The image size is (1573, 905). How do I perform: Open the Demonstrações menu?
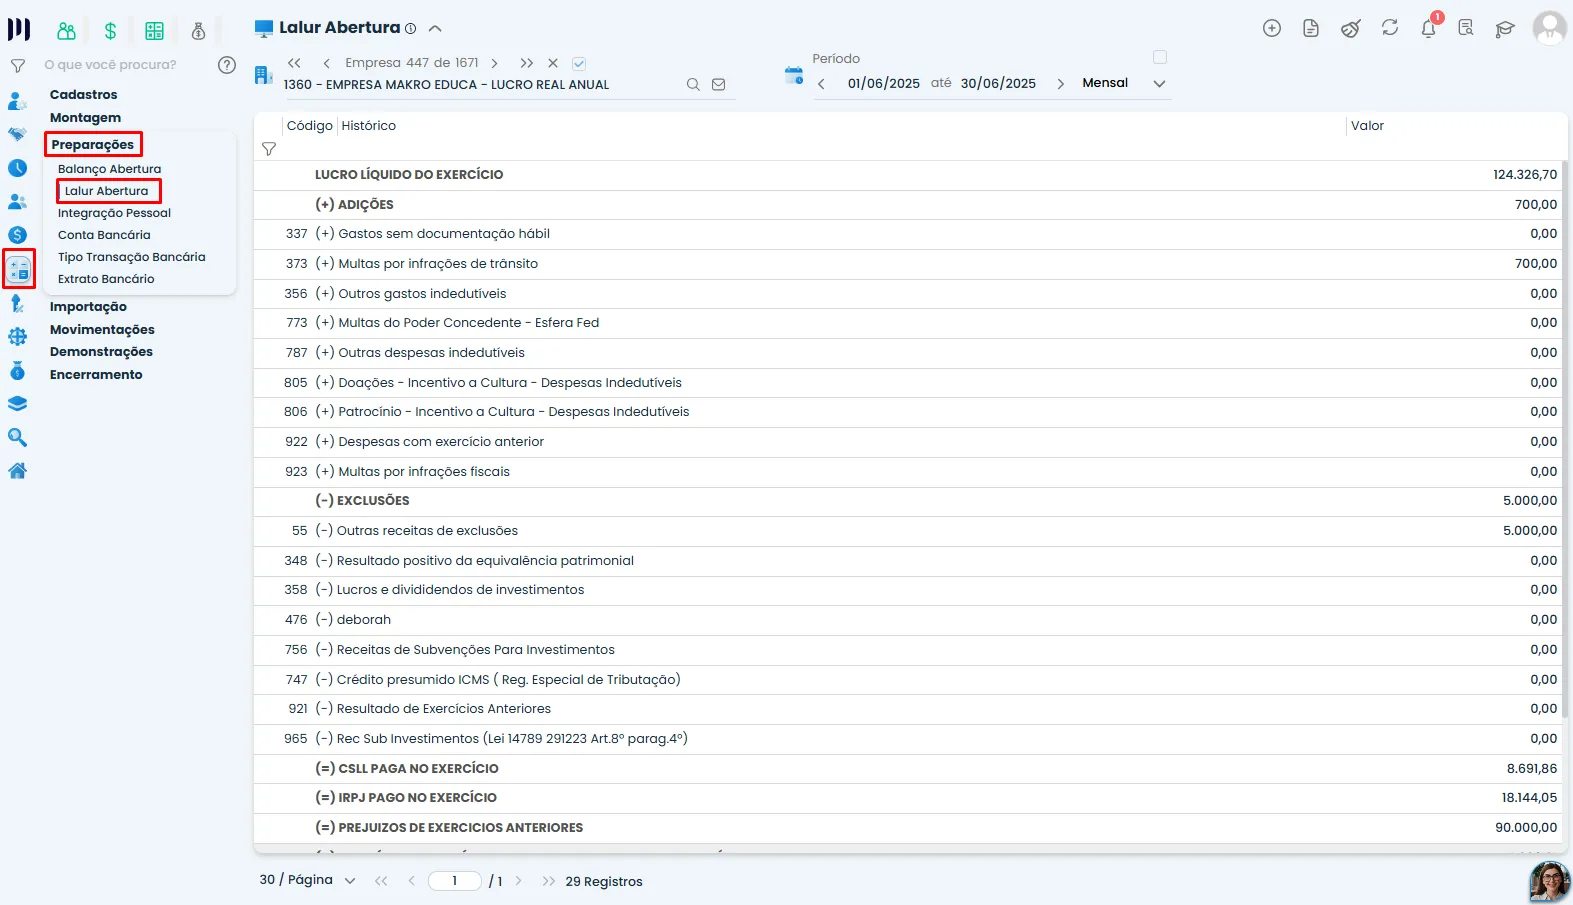click(x=101, y=351)
